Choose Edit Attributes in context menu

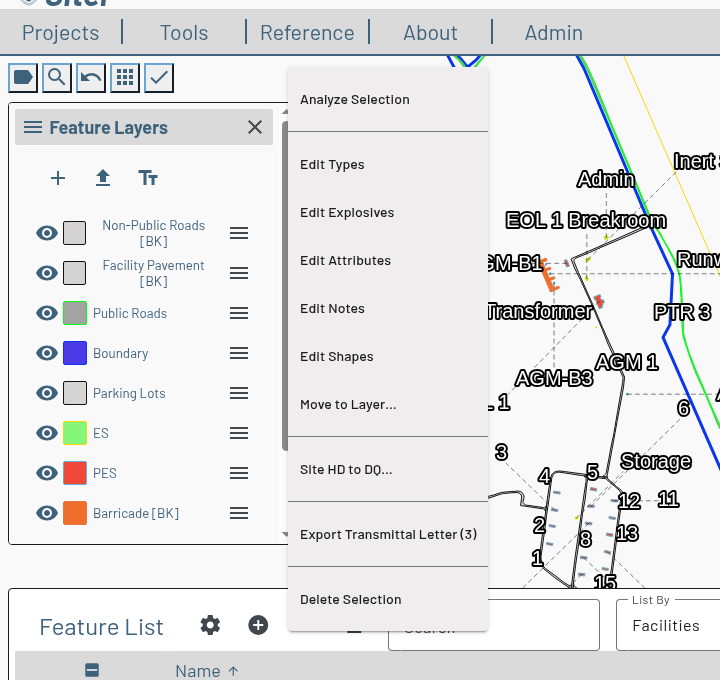tap(388, 260)
